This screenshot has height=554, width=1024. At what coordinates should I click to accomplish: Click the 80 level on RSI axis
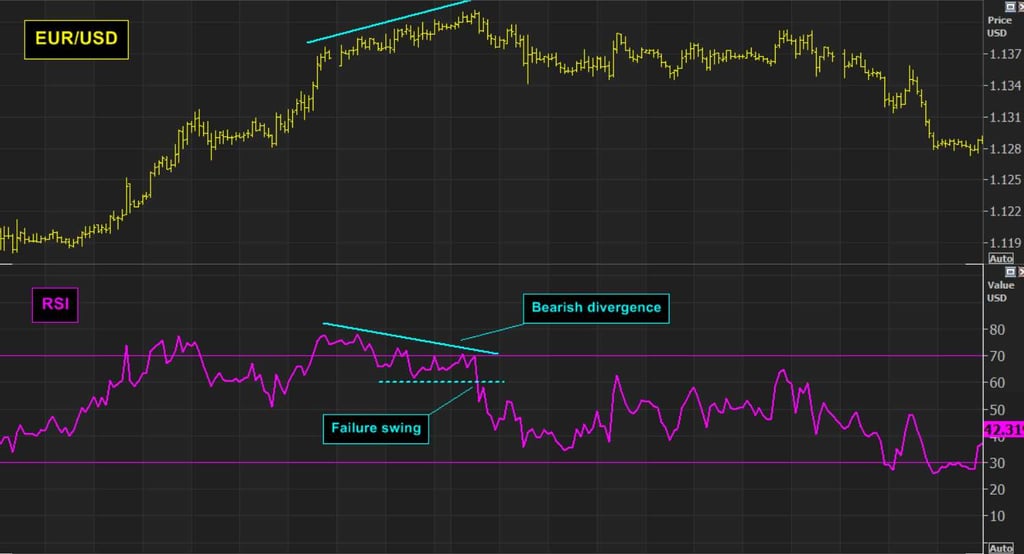997,330
